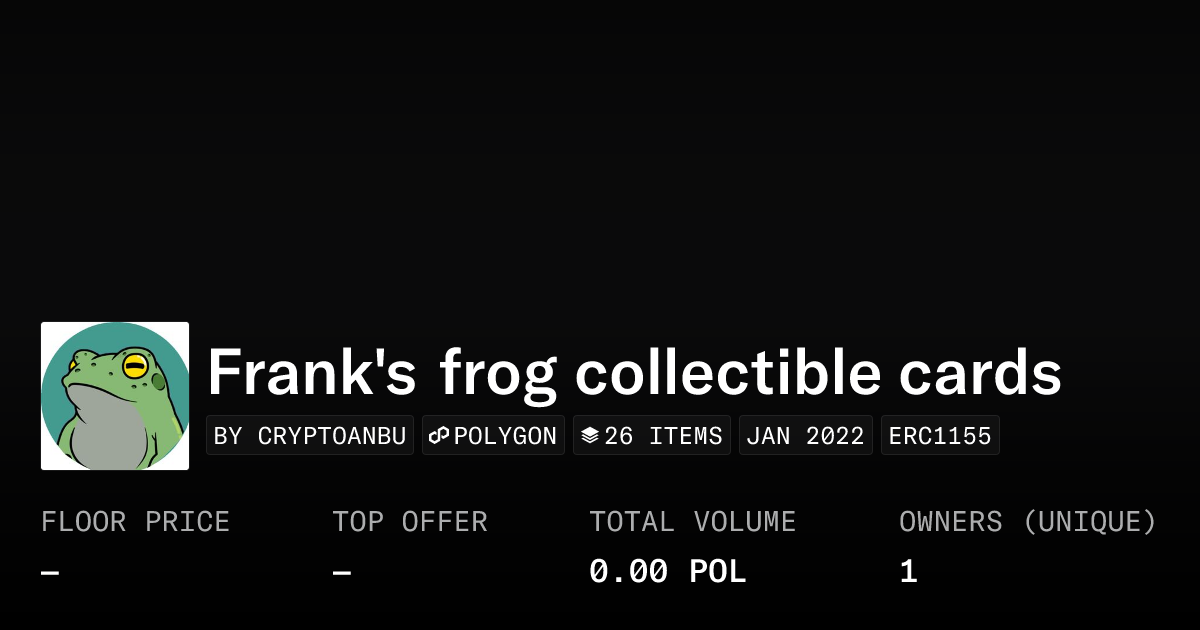Image resolution: width=1200 pixels, height=630 pixels.
Task: Open the Frank's frog collectible cards title
Action: pos(634,373)
